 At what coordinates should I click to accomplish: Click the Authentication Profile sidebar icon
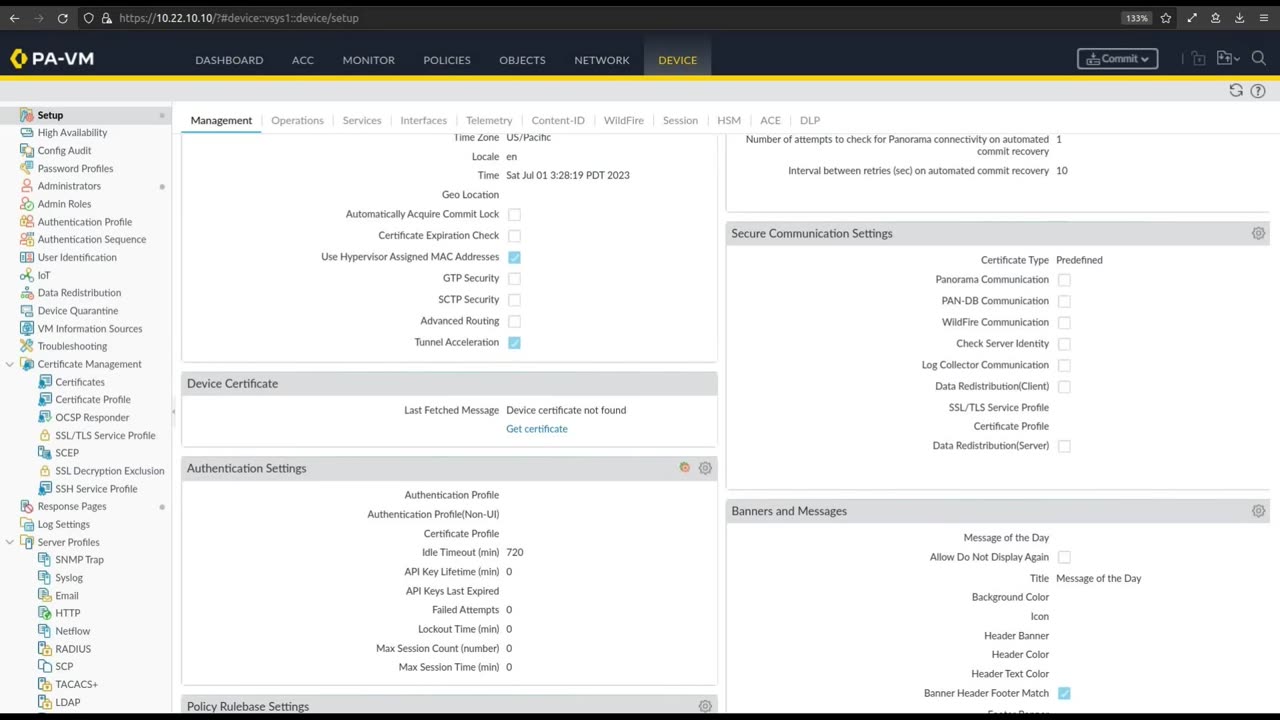click(x=27, y=222)
